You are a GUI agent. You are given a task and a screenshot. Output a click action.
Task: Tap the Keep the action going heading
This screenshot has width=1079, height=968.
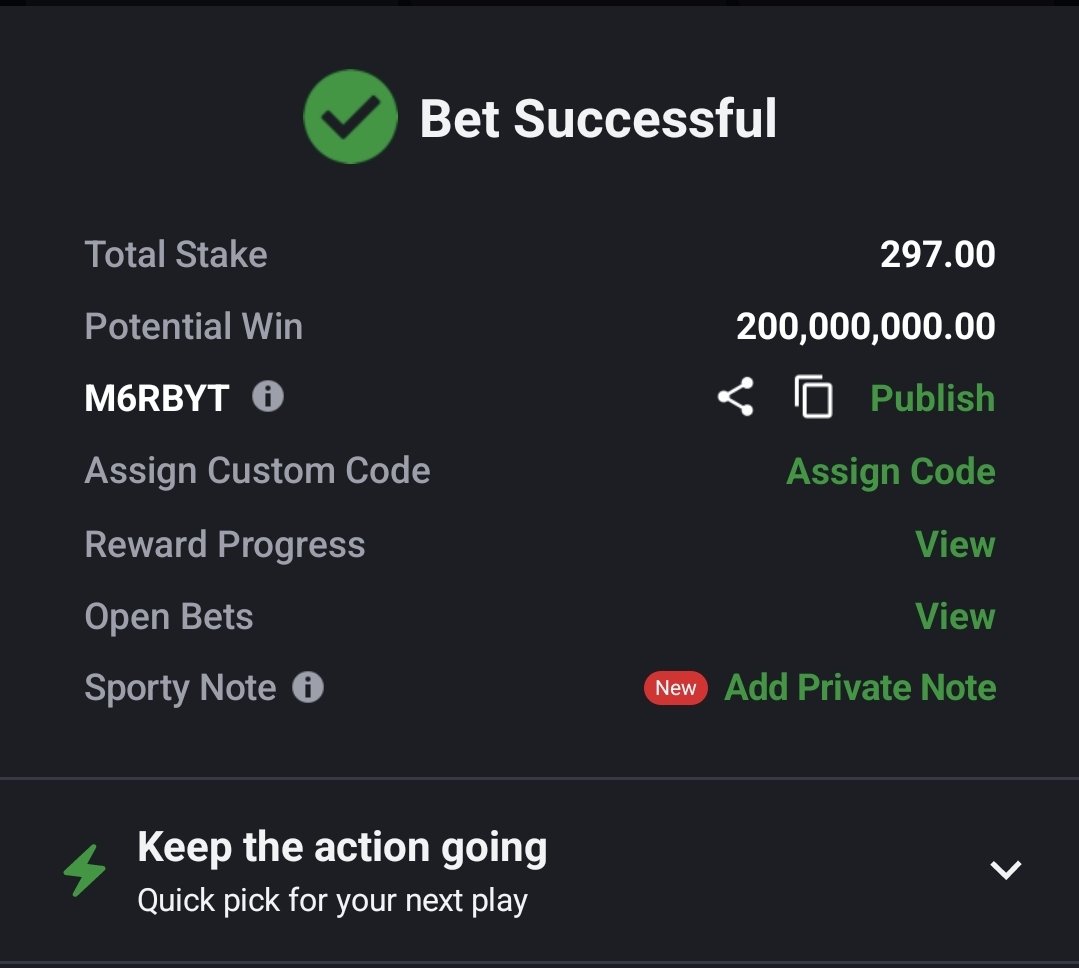pos(342,847)
